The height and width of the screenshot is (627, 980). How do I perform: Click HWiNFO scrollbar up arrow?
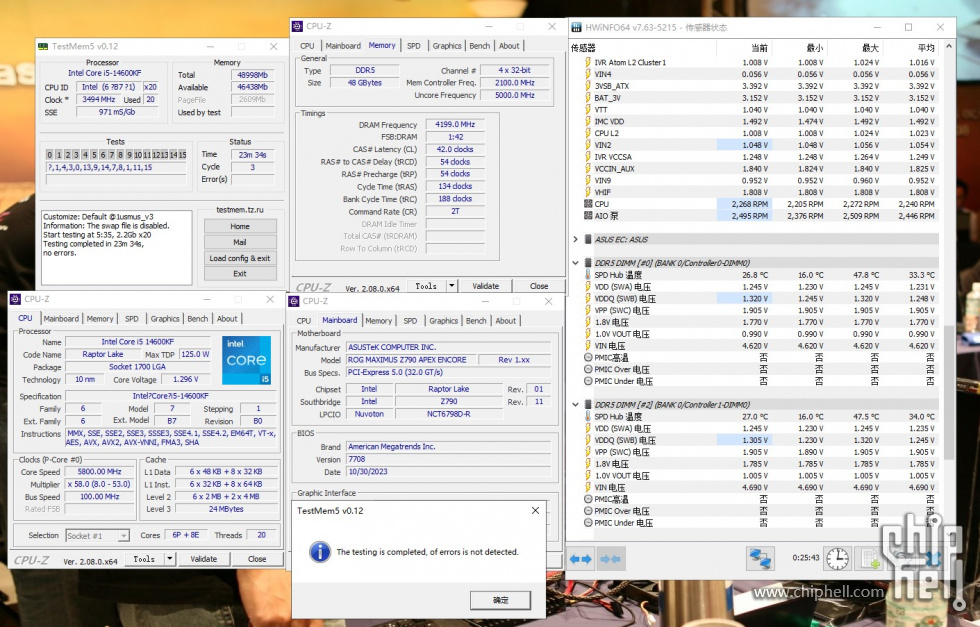pos(949,47)
